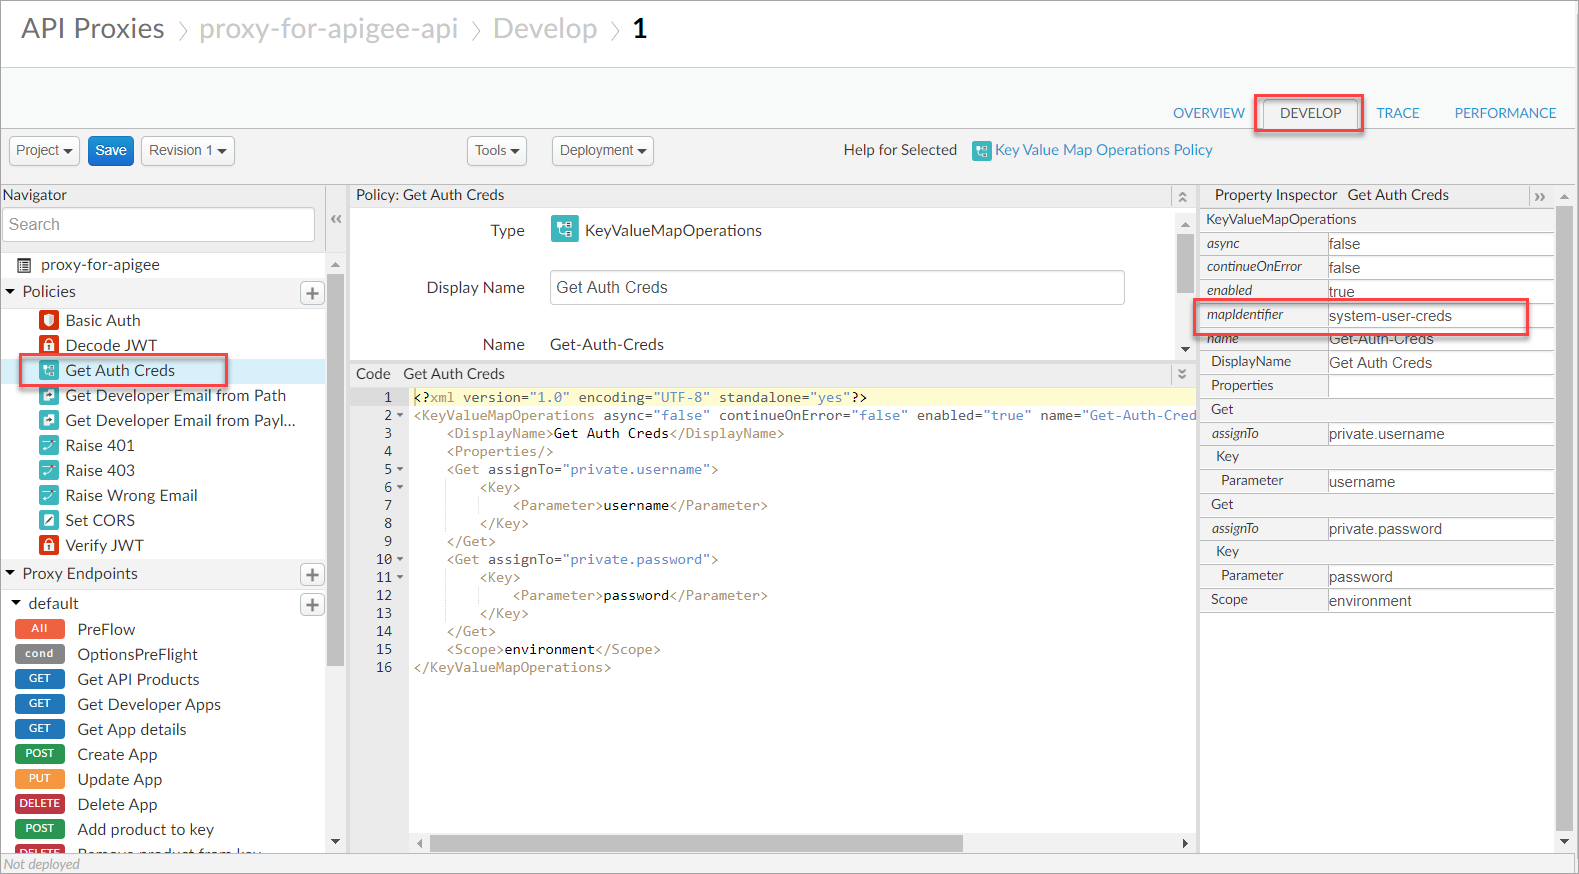This screenshot has height=874, width=1579.
Task: Open the Project dropdown
Action: point(45,151)
